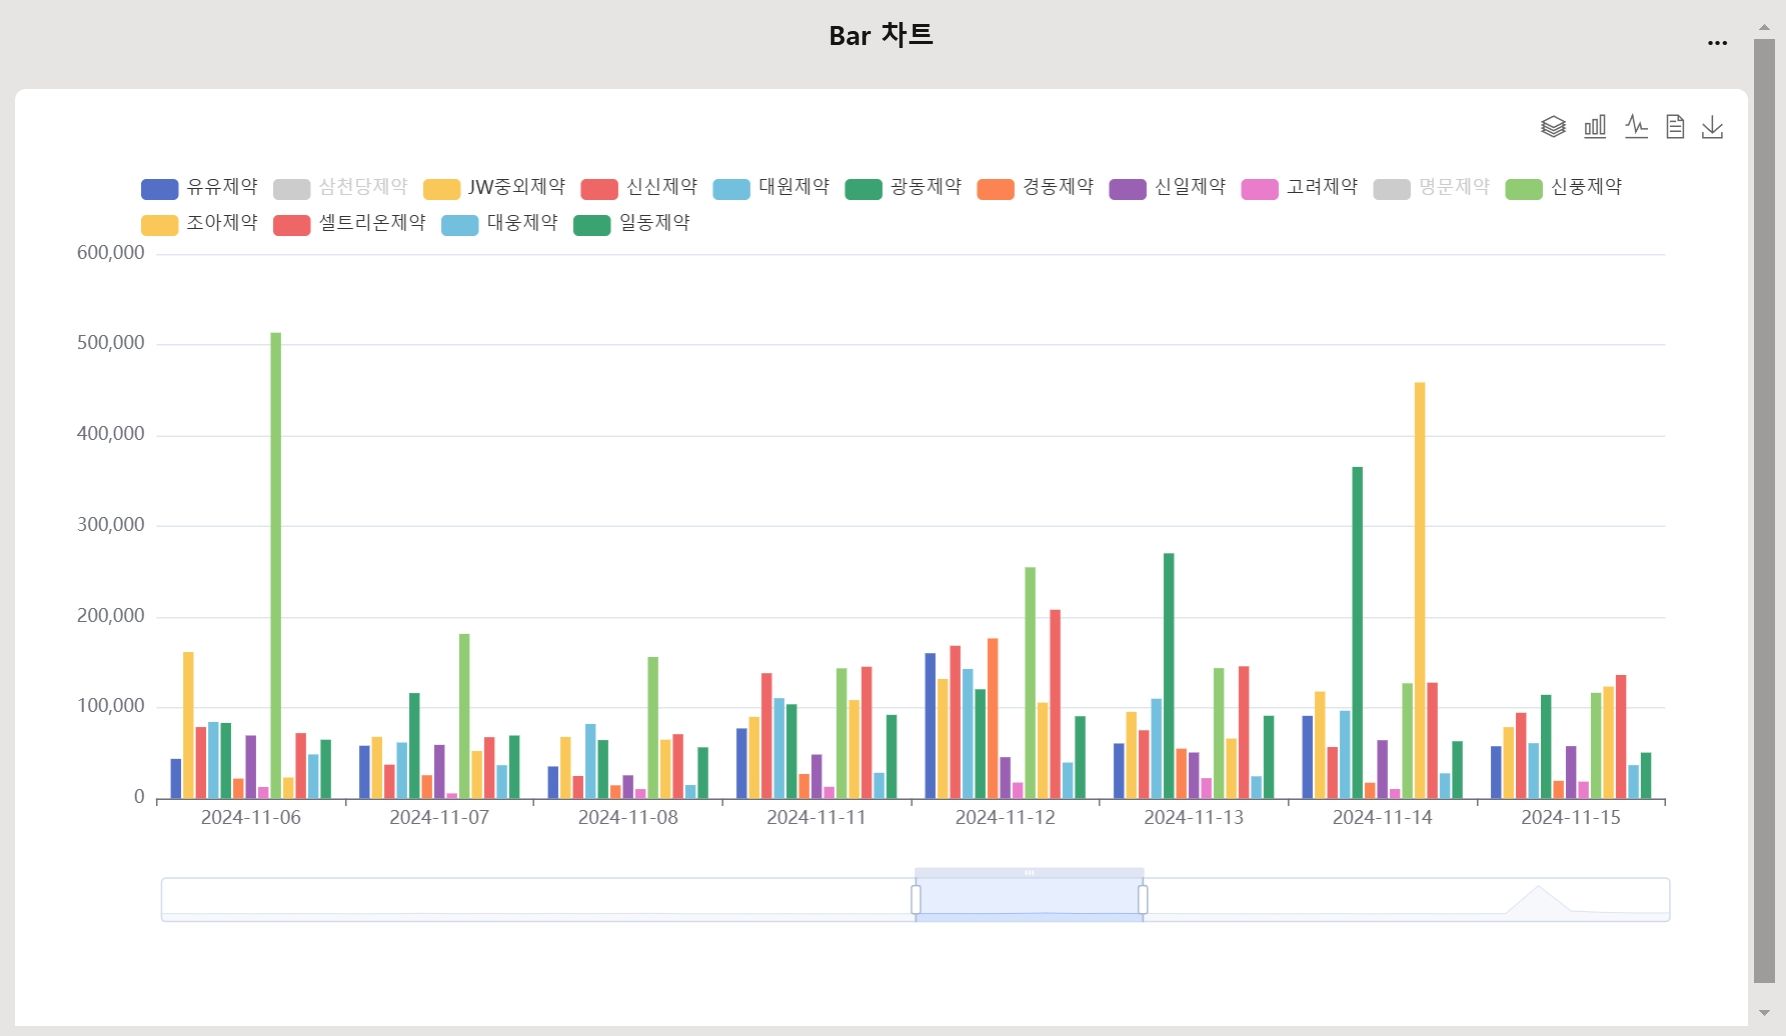
Task: Click the 2024-11-06 axis label
Action: pyautogui.click(x=250, y=818)
